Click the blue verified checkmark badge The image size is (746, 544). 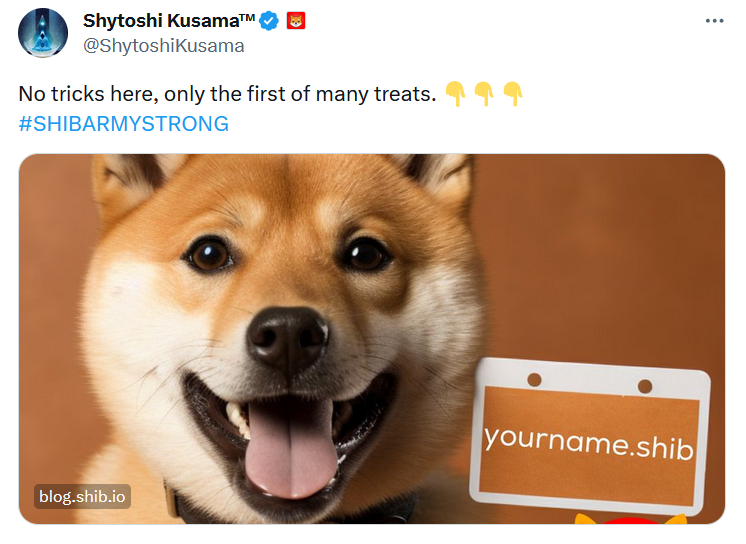pos(269,21)
